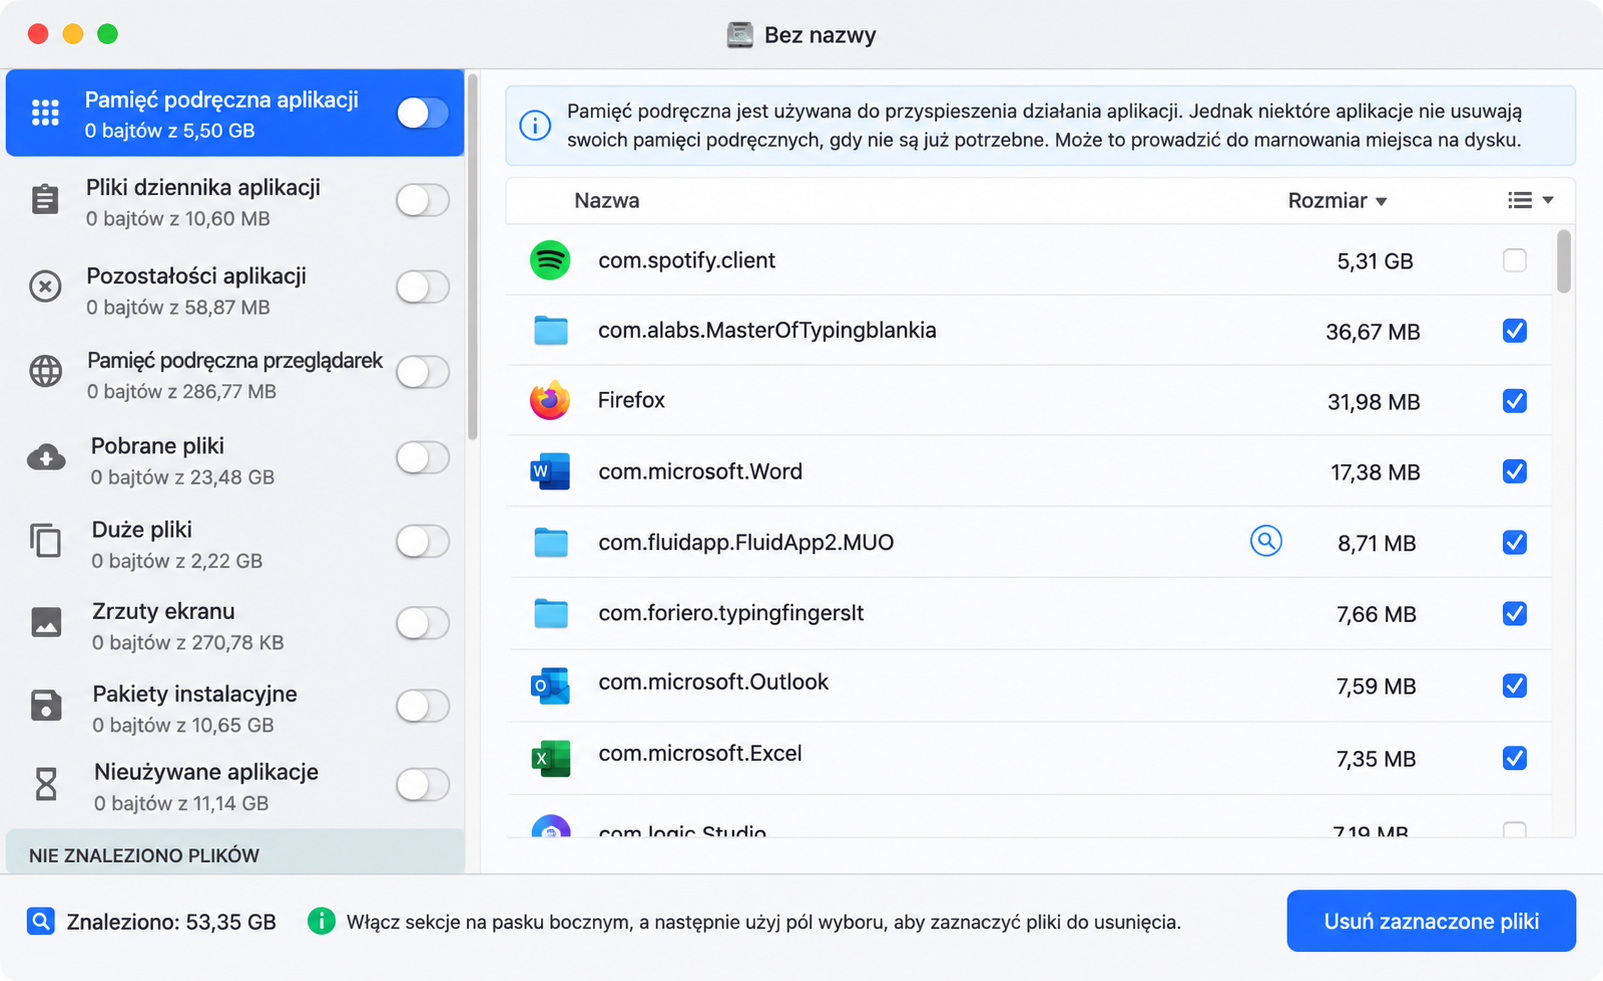The height and width of the screenshot is (981, 1603).
Task: Click the Spotify icon in the list
Action: point(550,260)
